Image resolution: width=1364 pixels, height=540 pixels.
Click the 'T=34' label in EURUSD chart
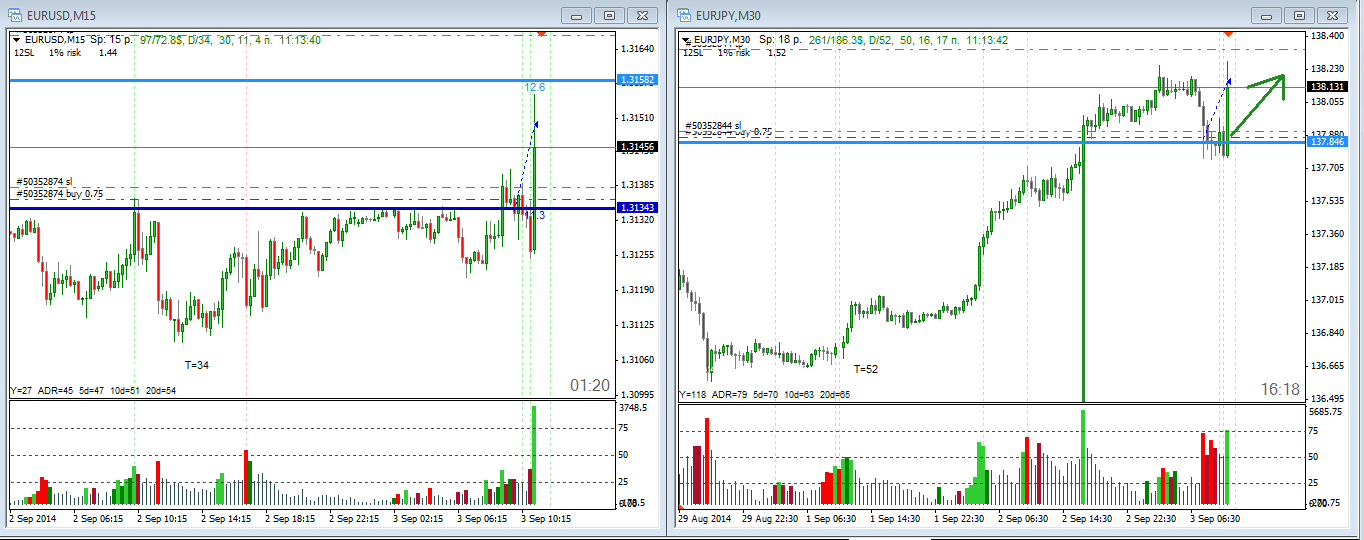[x=197, y=365]
